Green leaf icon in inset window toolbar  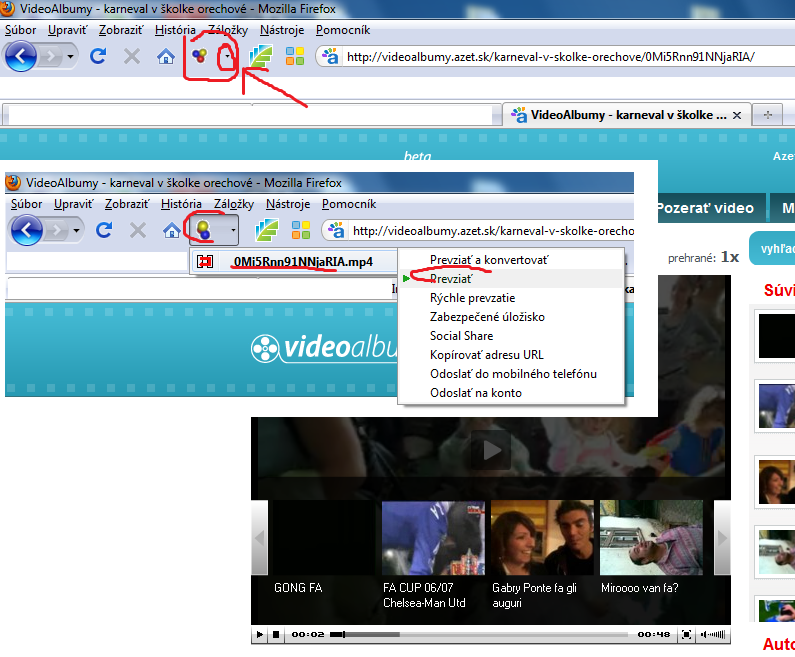coord(267,230)
